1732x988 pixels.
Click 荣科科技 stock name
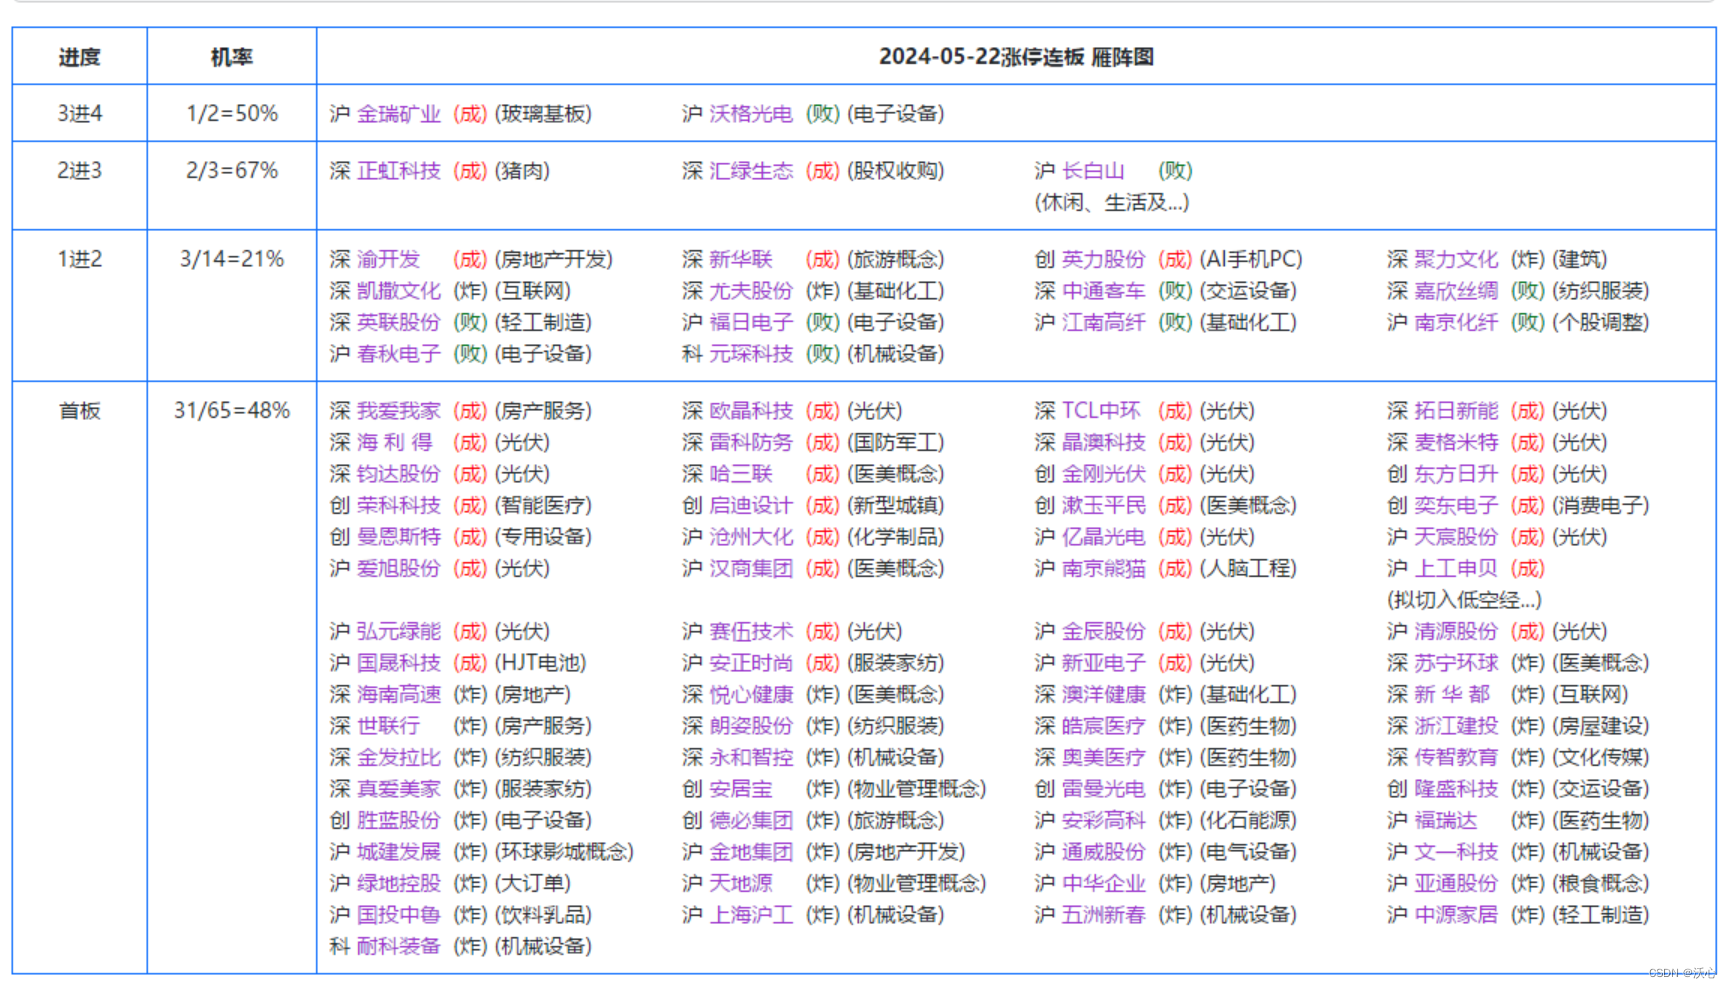[399, 506]
